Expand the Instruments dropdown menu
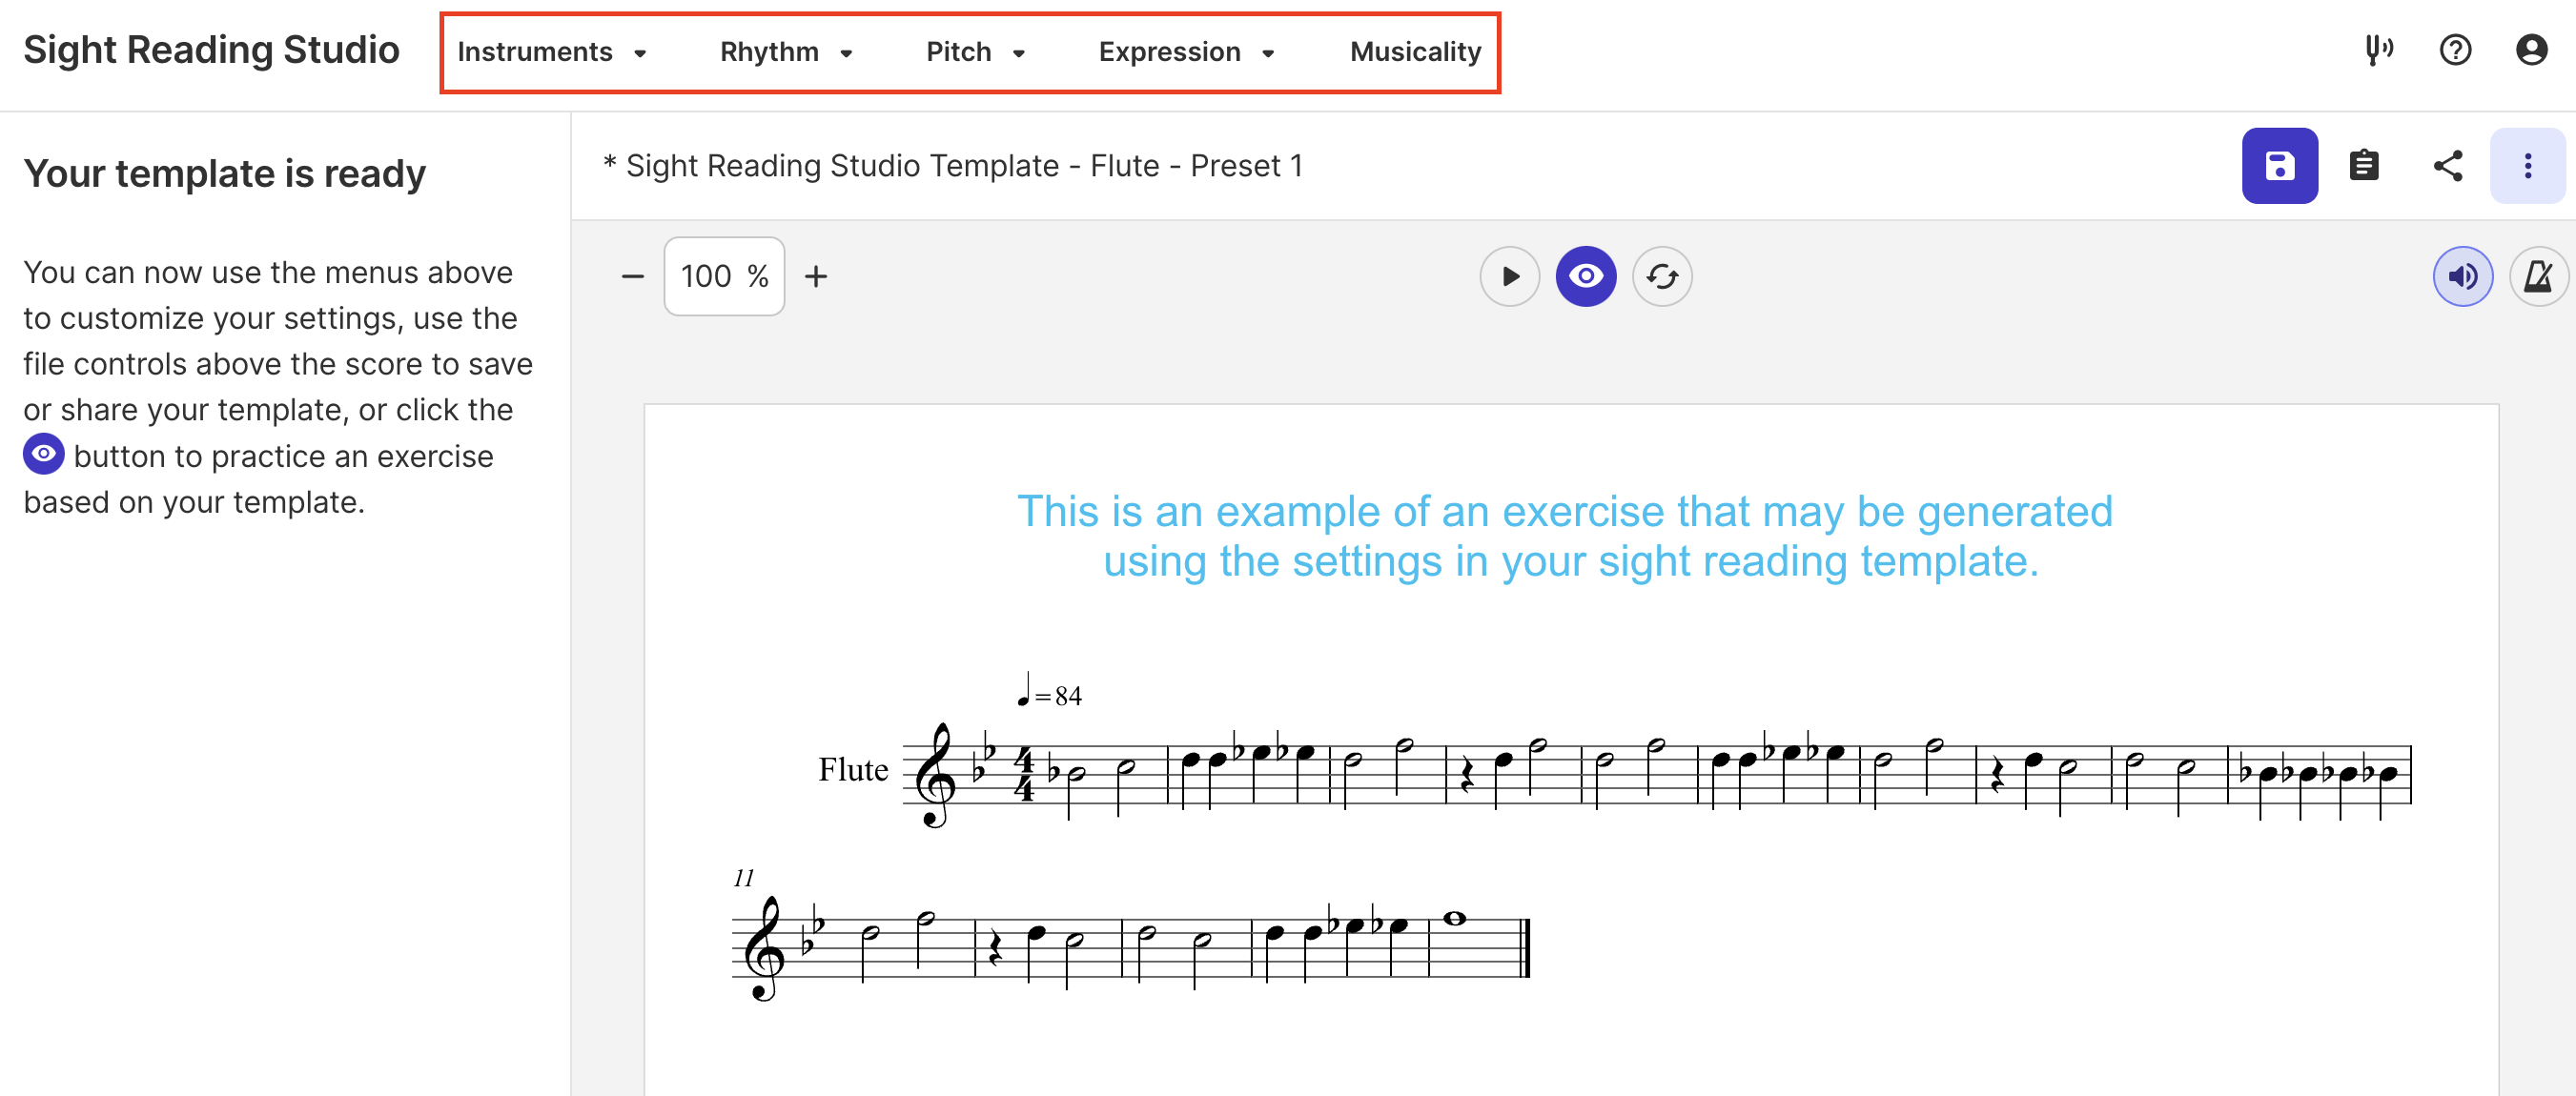The image size is (2576, 1096). pos(550,50)
